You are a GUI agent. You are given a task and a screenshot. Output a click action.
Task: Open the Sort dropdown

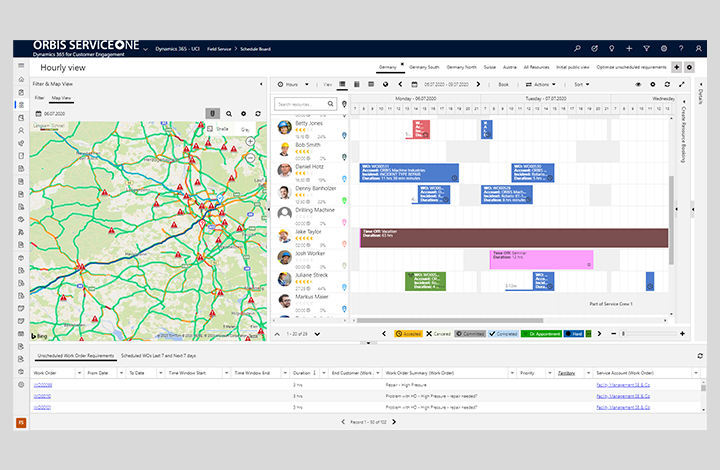click(581, 84)
